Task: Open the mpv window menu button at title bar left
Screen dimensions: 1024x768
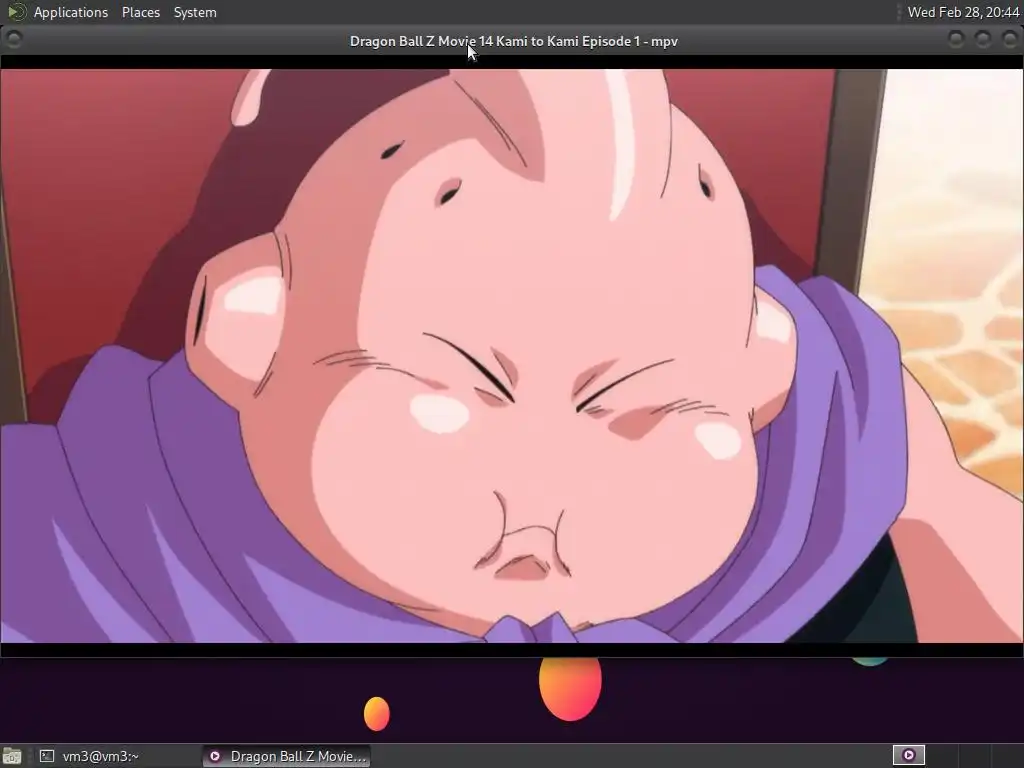Action: click(x=14, y=39)
